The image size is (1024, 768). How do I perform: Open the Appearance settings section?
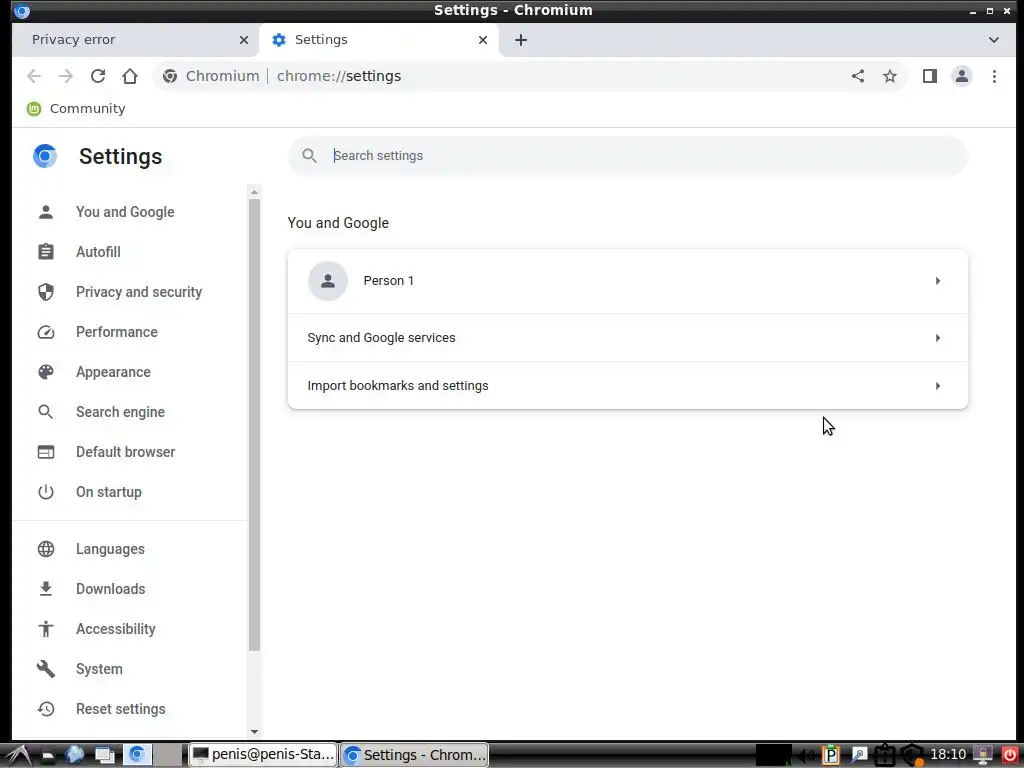(x=113, y=372)
